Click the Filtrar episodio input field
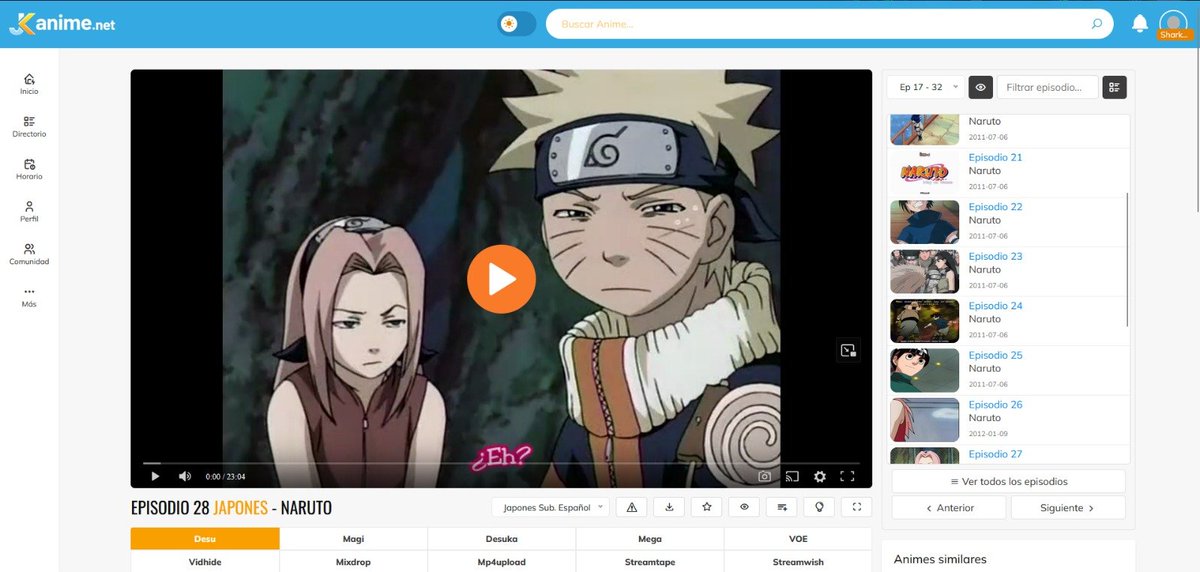 click(x=1047, y=87)
